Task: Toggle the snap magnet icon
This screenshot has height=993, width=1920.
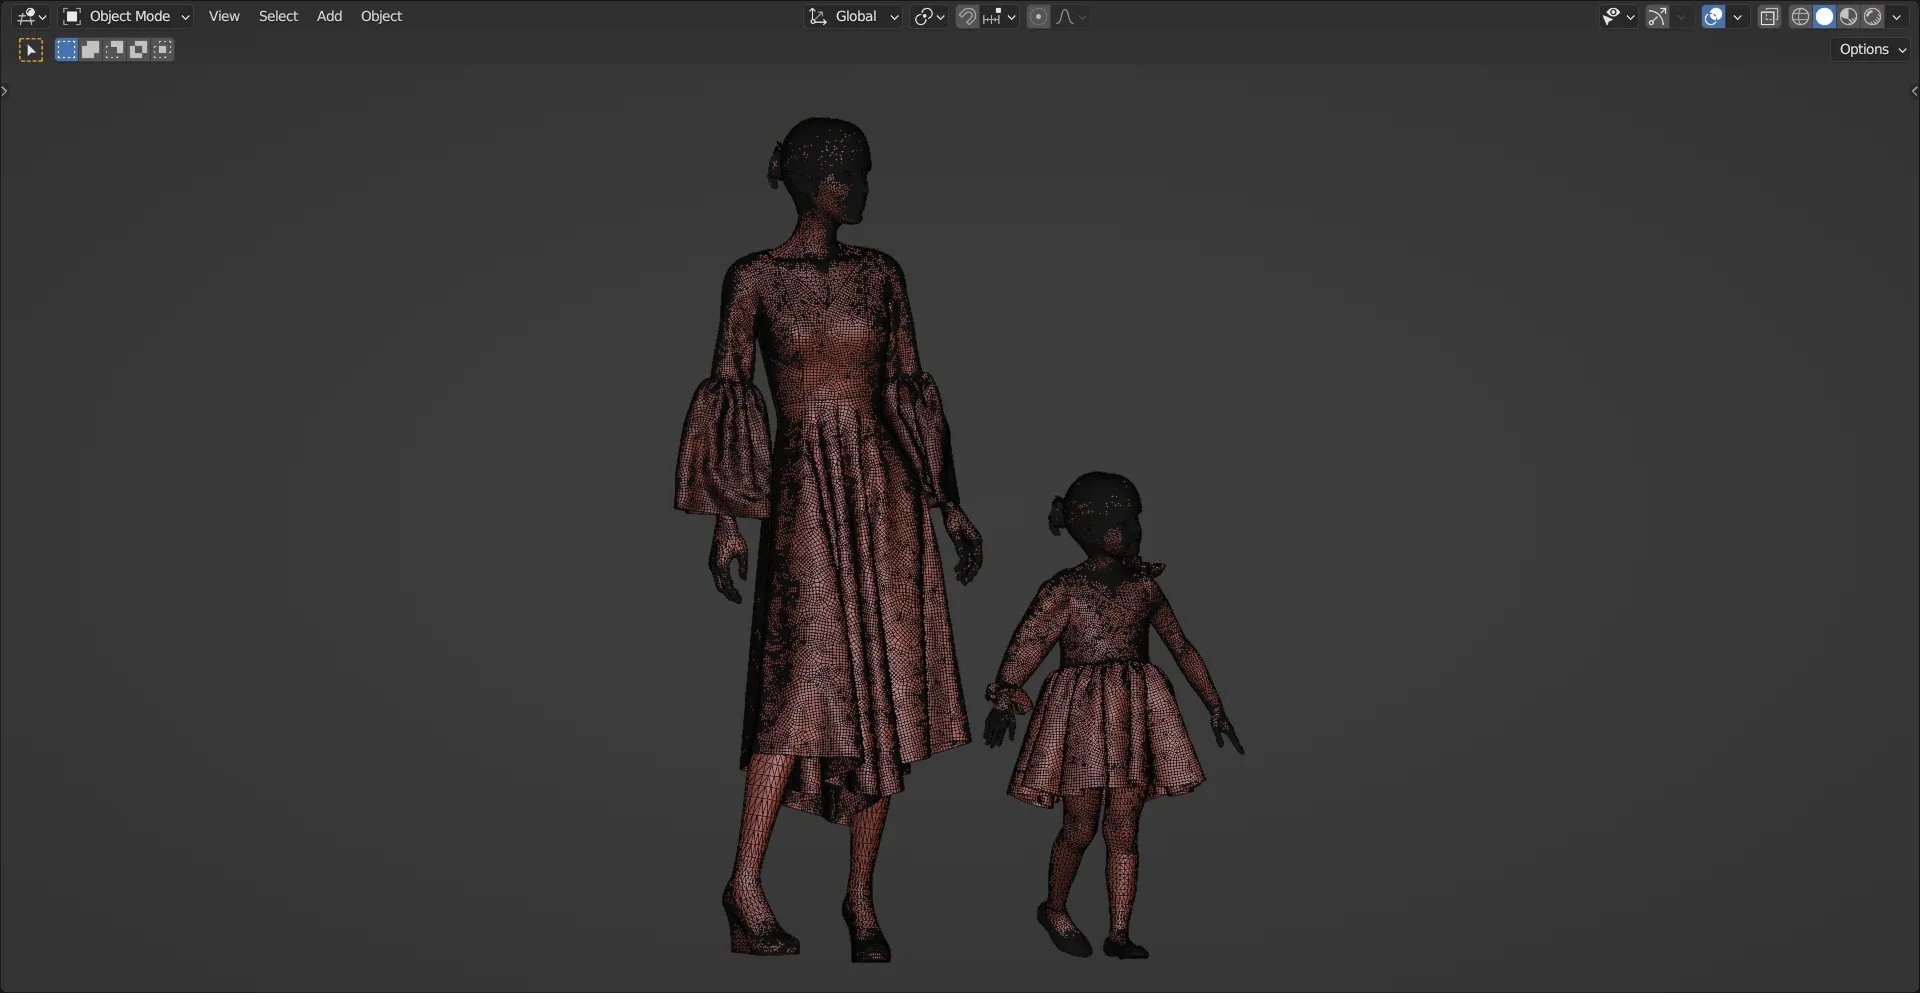Action: click(967, 16)
